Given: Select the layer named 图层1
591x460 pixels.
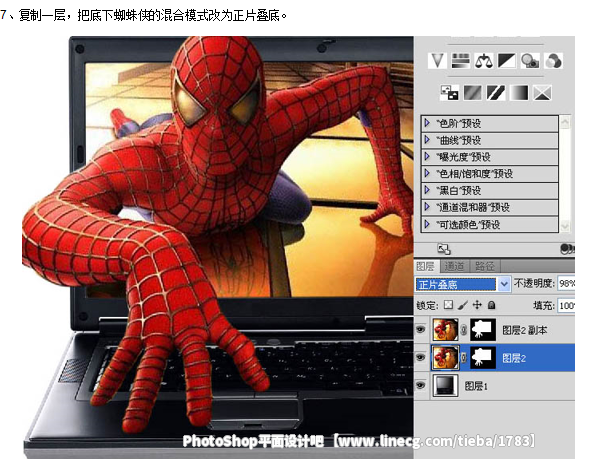Looking at the screenshot, I should pyautogui.click(x=476, y=386).
